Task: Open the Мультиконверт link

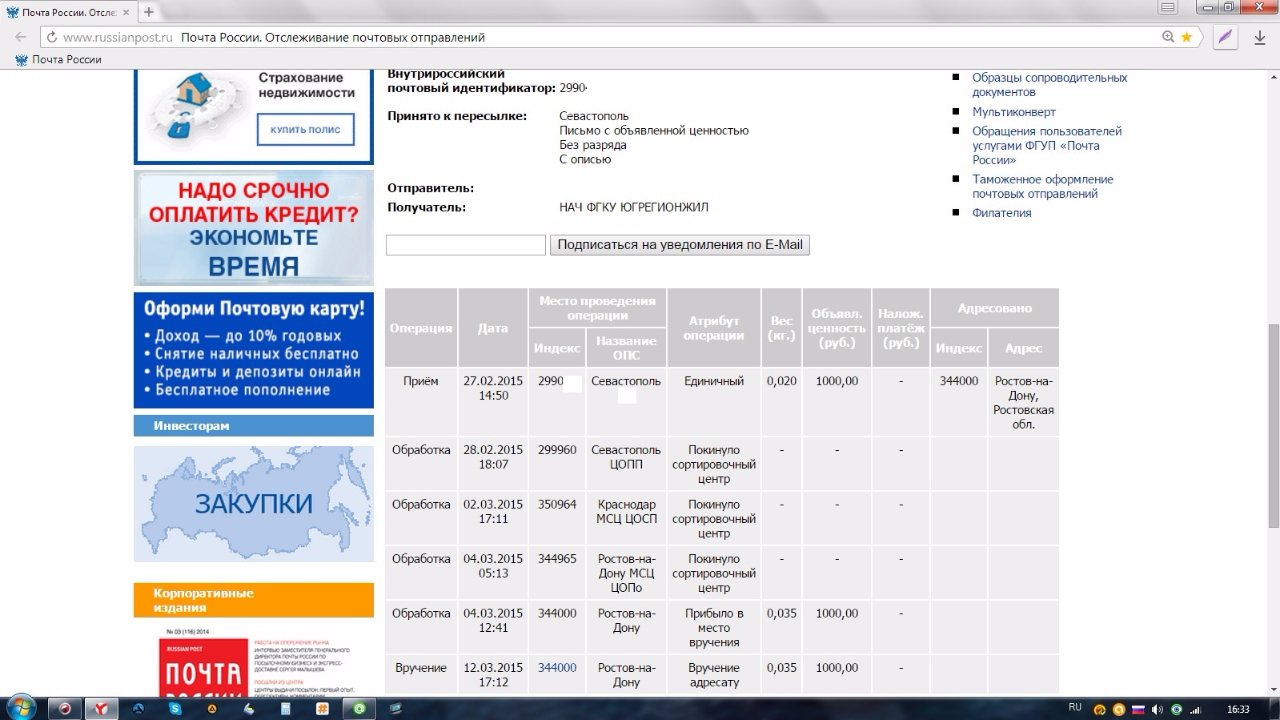Action: (x=1013, y=112)
